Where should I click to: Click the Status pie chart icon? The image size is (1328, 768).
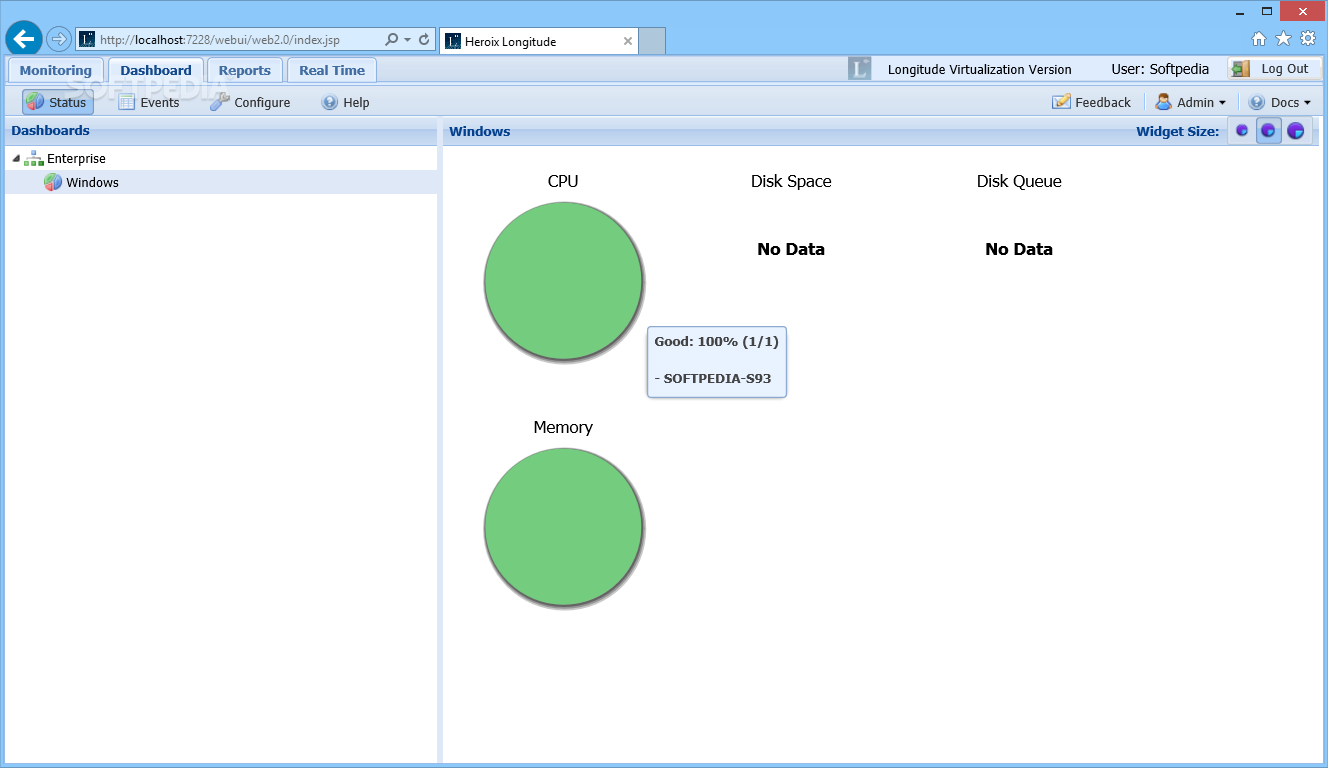pyautogui.click(x=36, y=102)
